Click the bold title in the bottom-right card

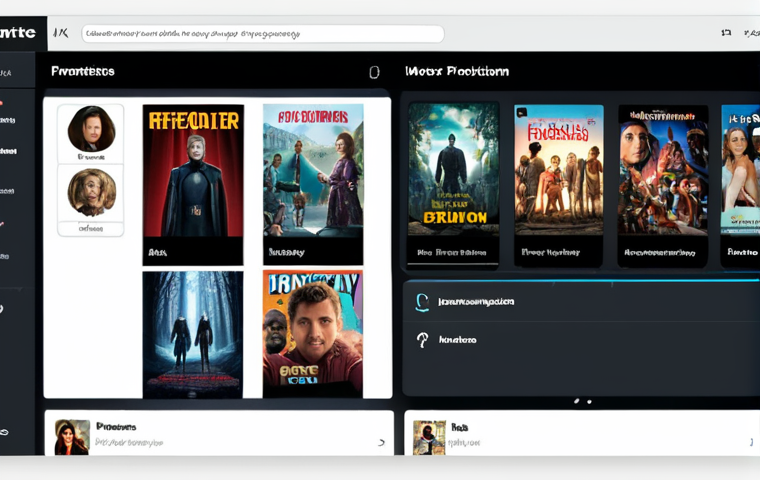[x=459, y=427]
